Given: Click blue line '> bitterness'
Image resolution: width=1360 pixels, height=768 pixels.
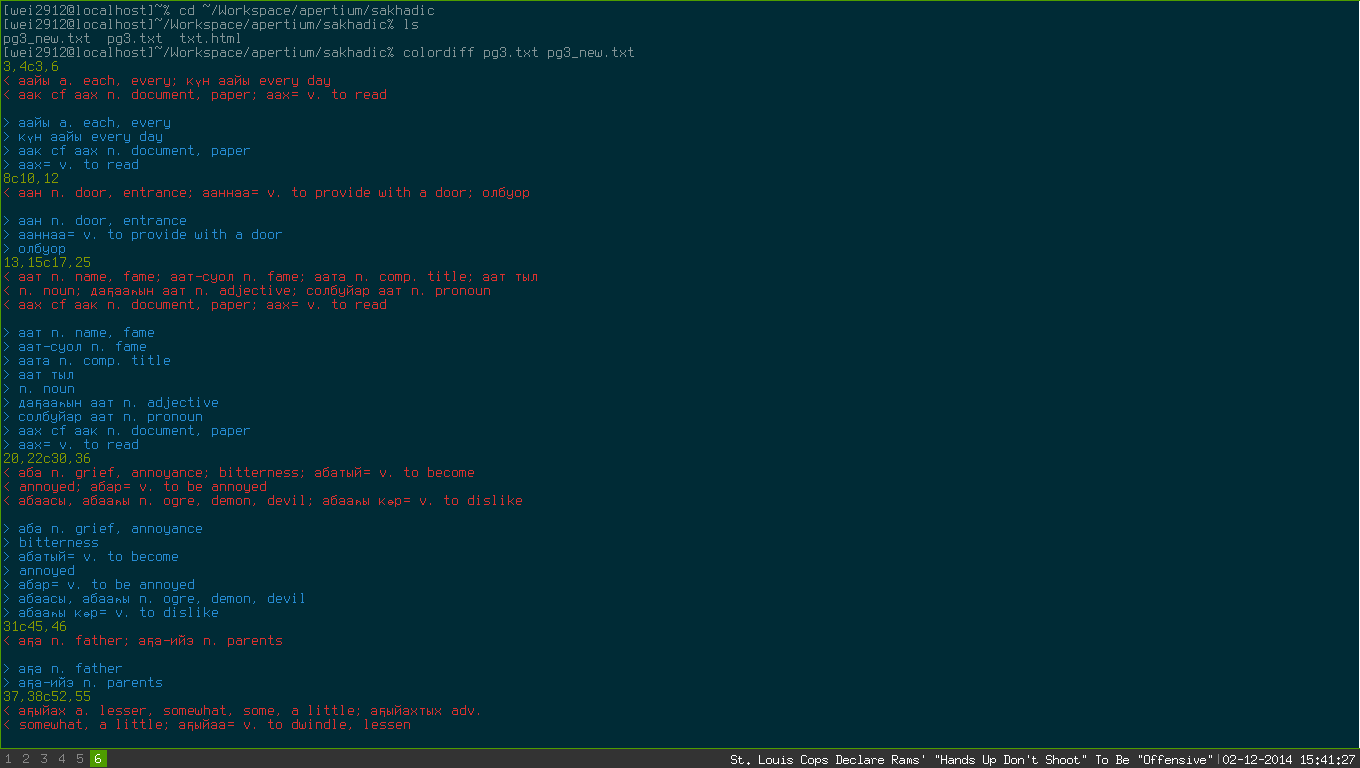Looking at the screenshot, I should [51, 543].
